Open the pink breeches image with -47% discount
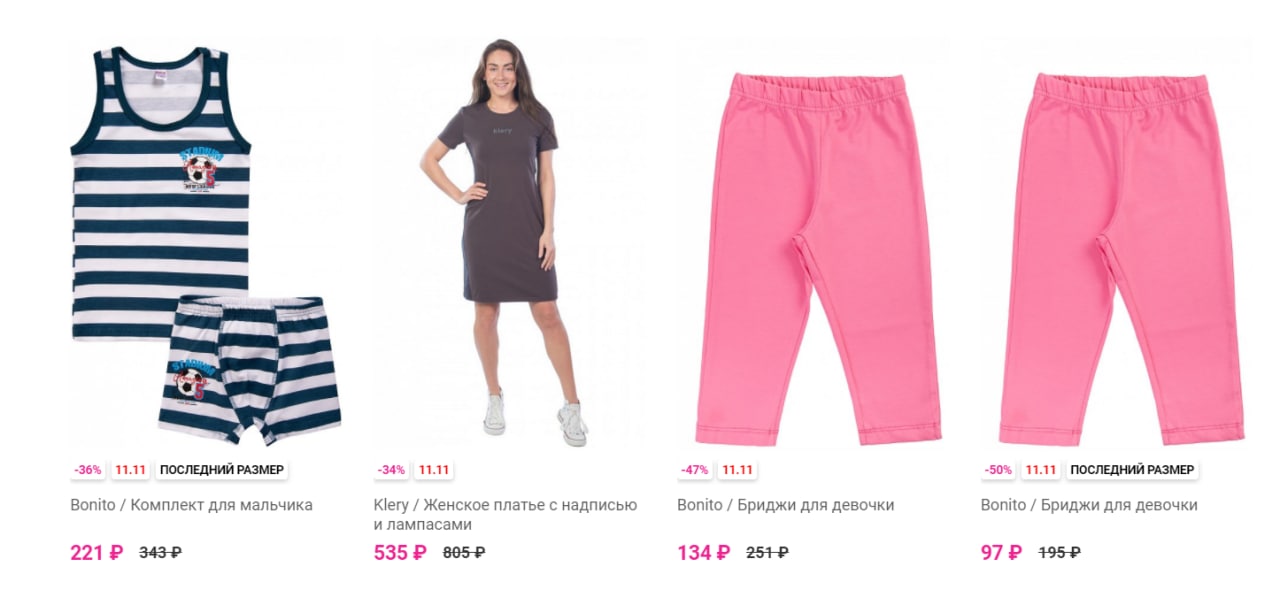 (x=813, y=244)
